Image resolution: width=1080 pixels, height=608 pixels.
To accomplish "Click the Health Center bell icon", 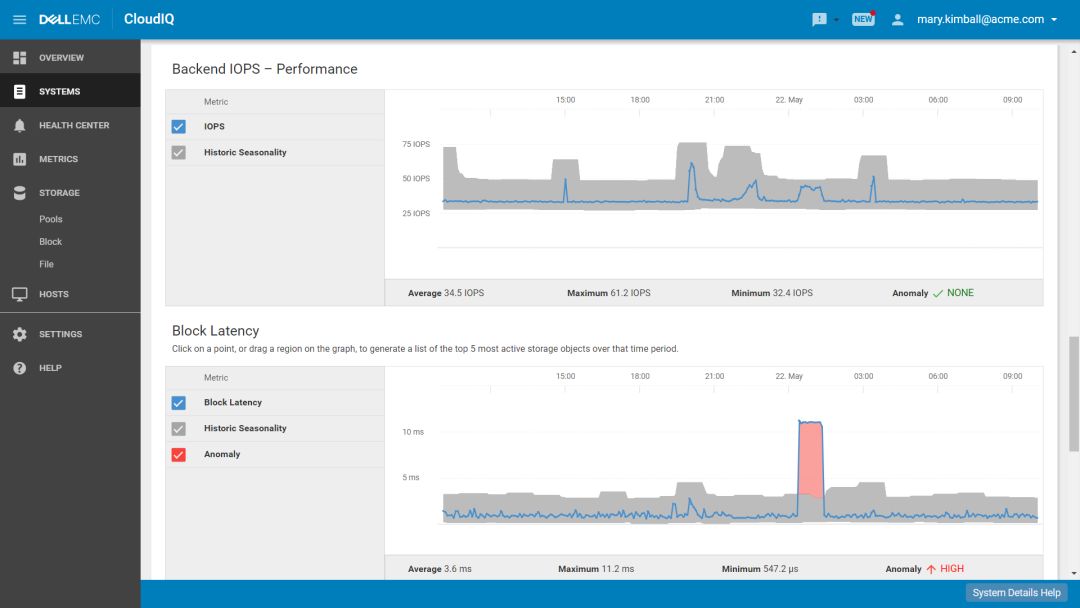I will click(19, 125).
